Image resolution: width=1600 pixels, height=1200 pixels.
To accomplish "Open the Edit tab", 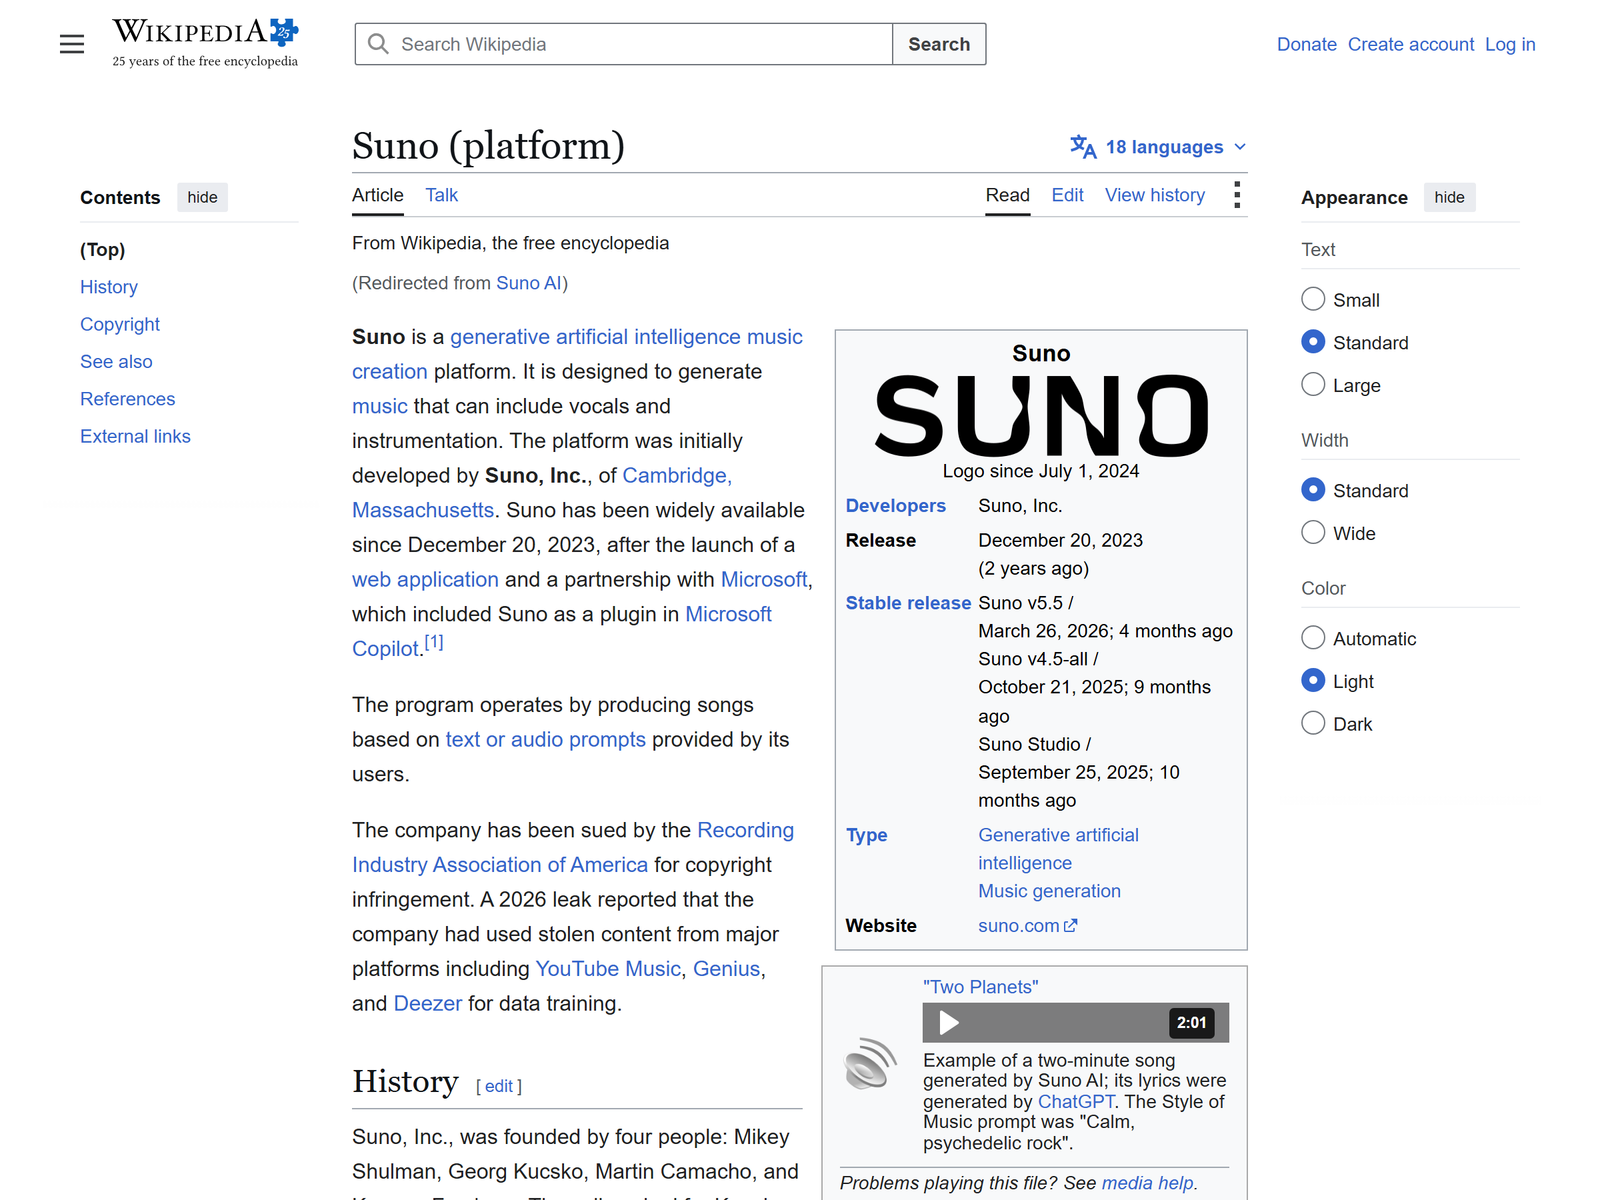I will [1067, 195].
